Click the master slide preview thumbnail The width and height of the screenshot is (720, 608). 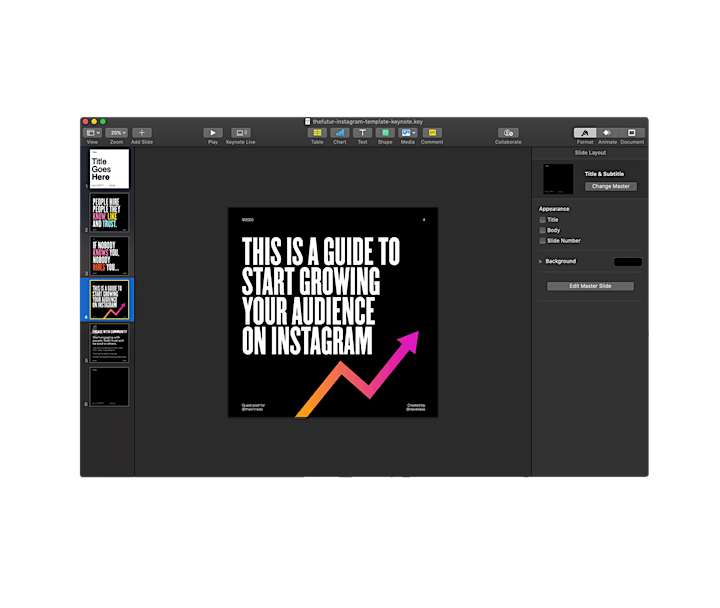click(x=558, y=179)
